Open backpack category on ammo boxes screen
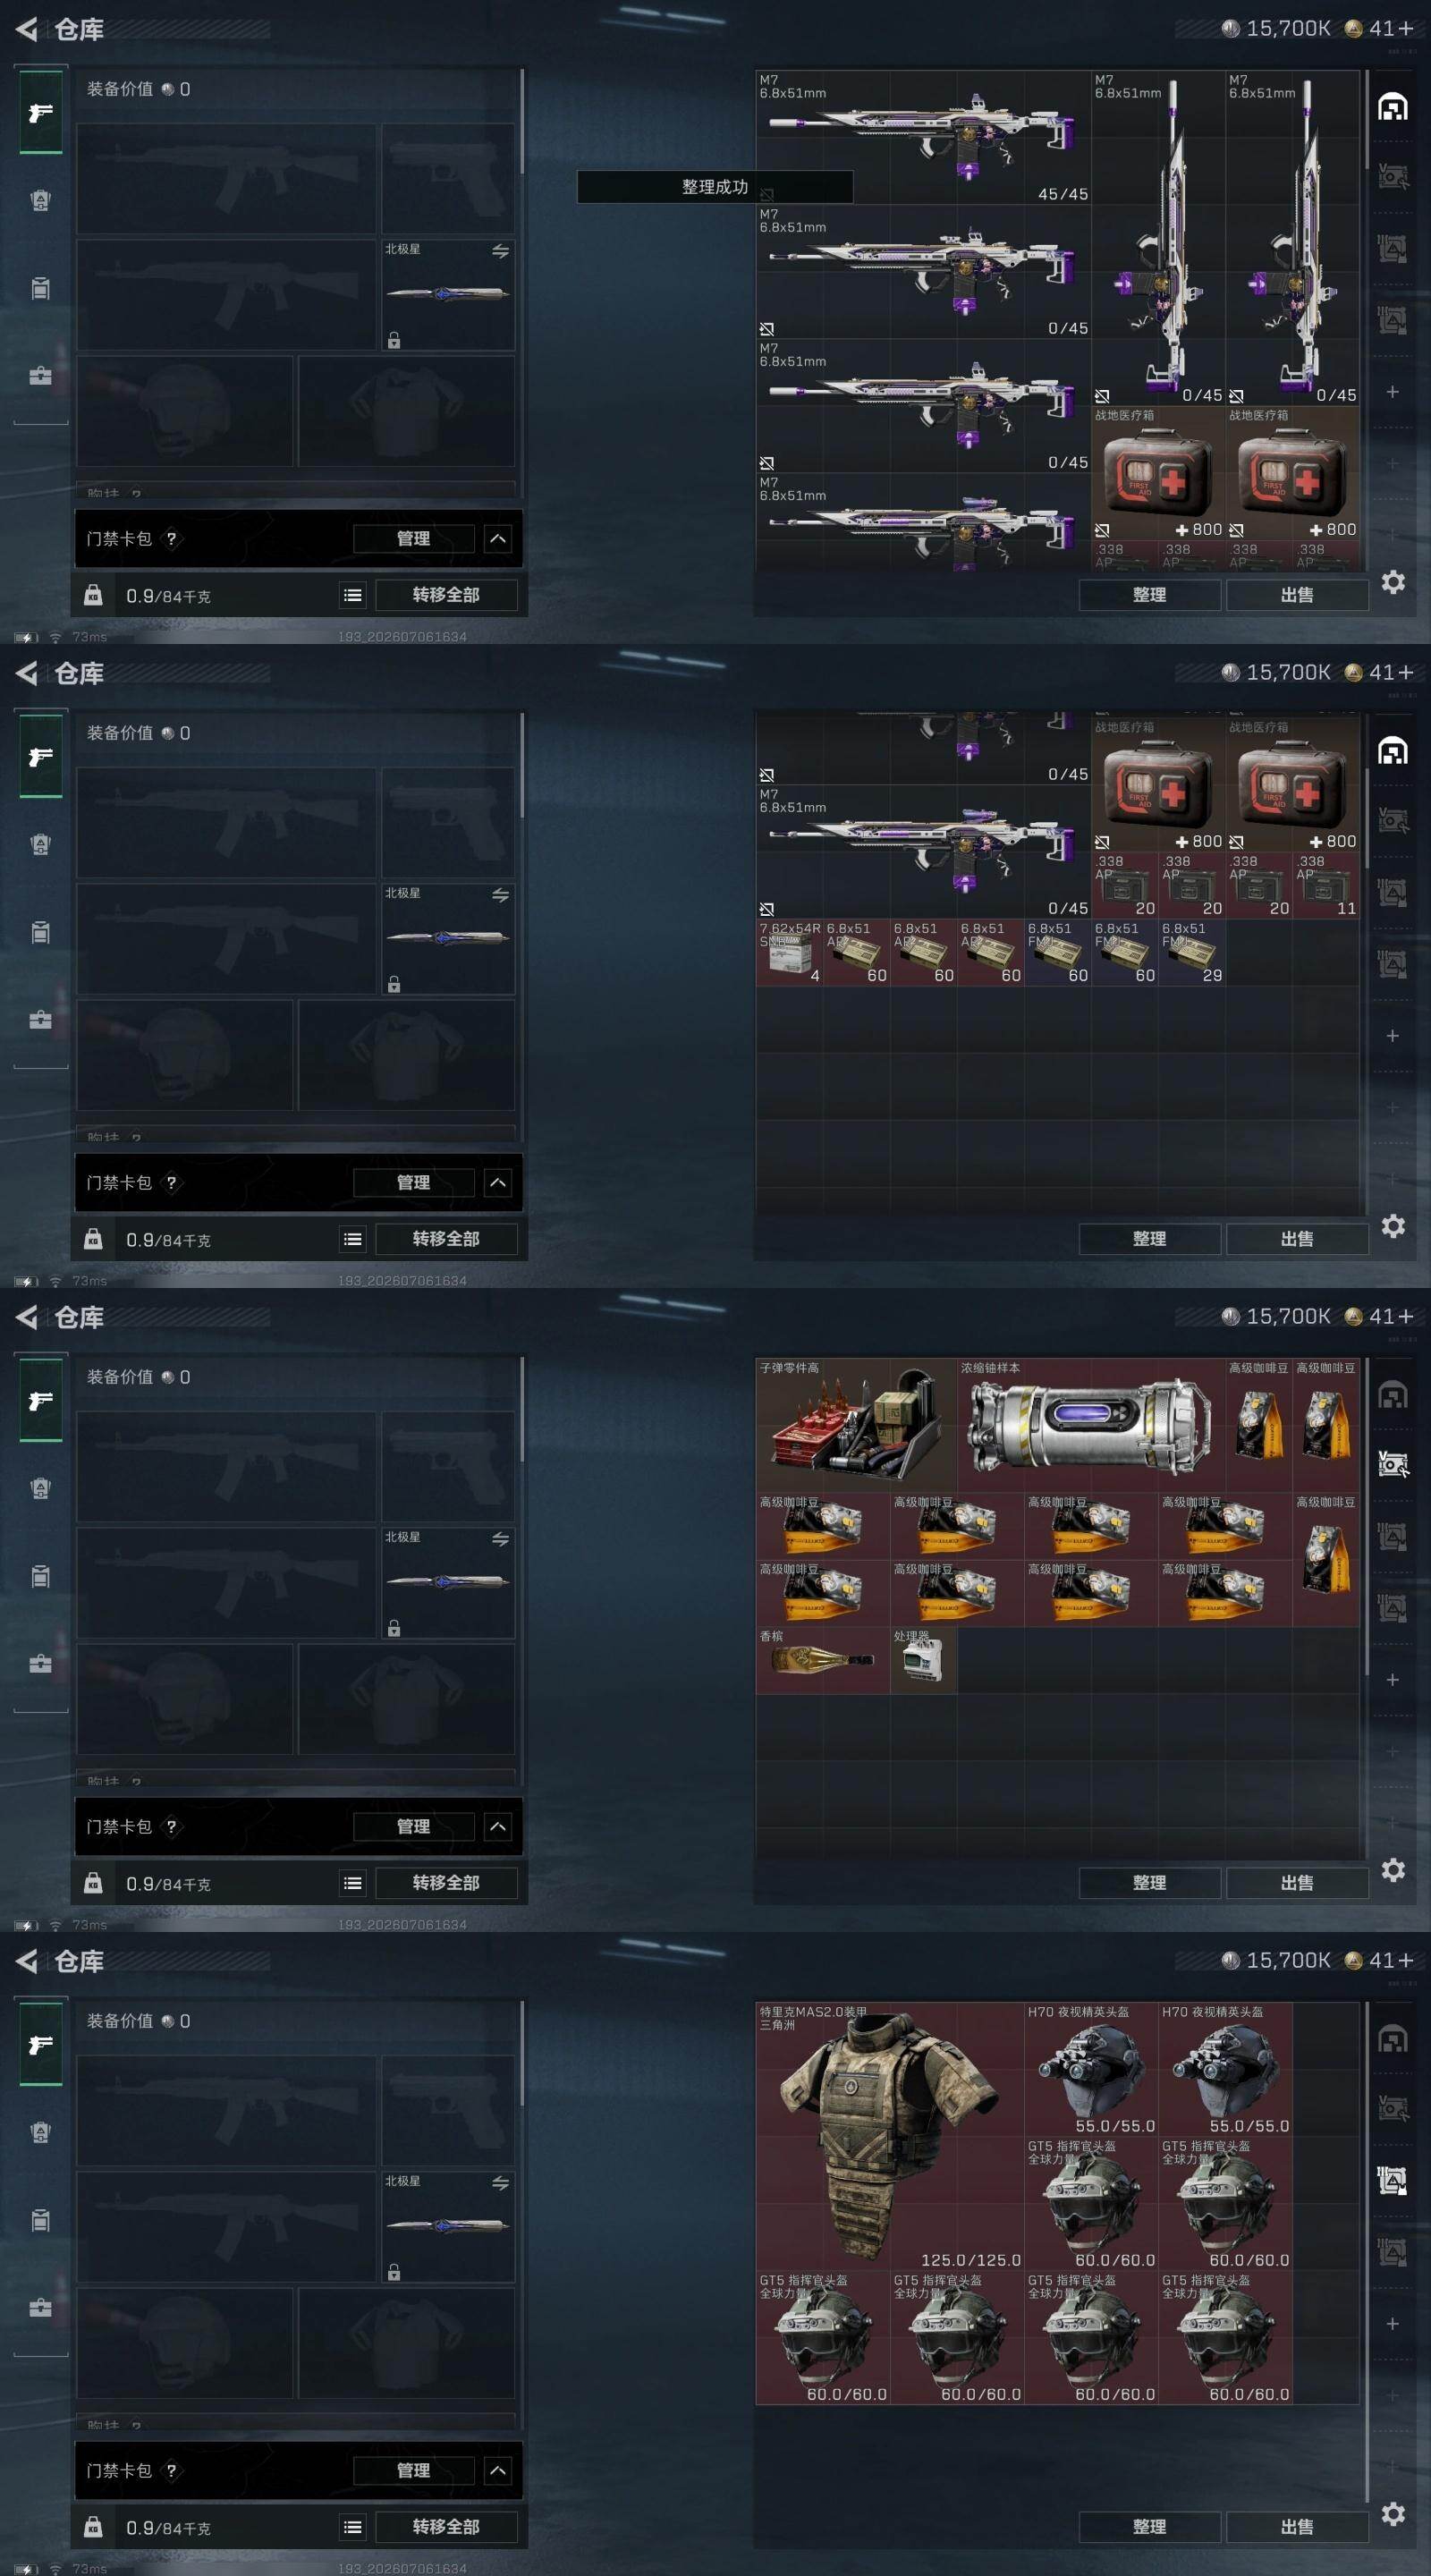Image resolution: width=1431 pixels, height=2576 pixels. point(40,932)
